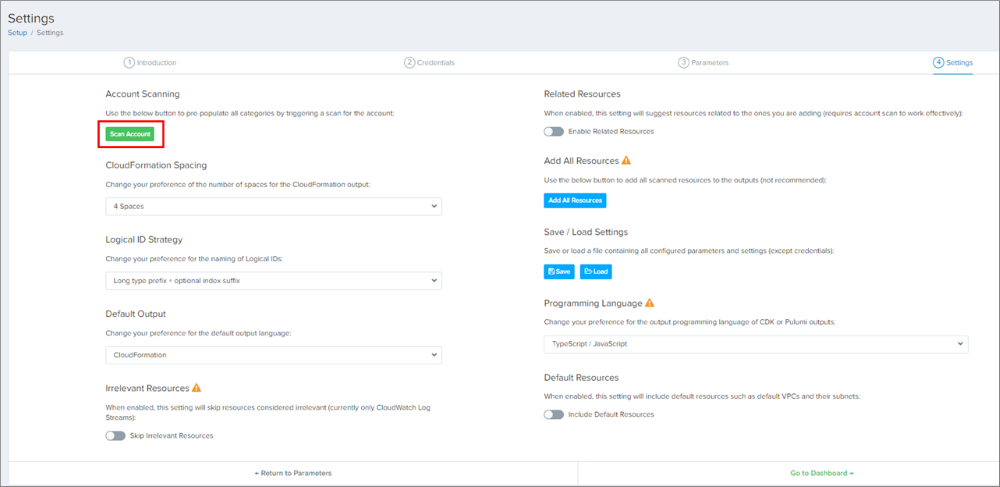Switch to the Introduction step tab

point(150,62)
